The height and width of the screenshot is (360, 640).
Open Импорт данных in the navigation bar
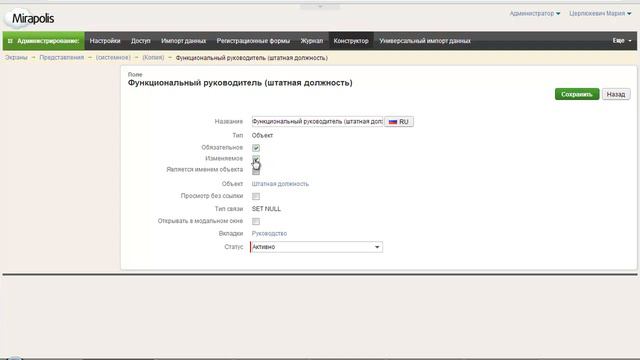pyautogui.click(x=183, y=41)
